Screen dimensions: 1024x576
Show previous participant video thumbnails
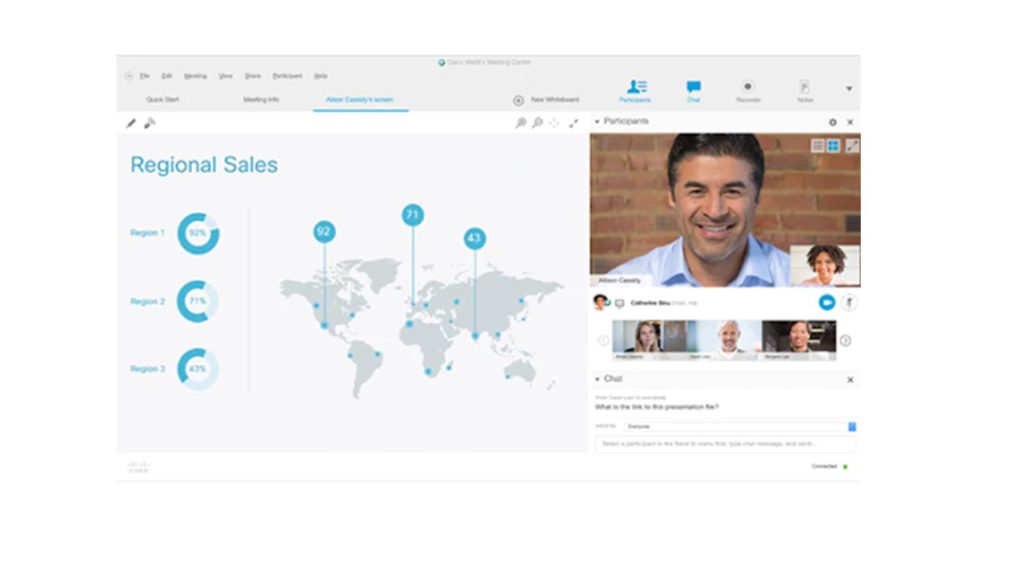[x=603, y=340]
